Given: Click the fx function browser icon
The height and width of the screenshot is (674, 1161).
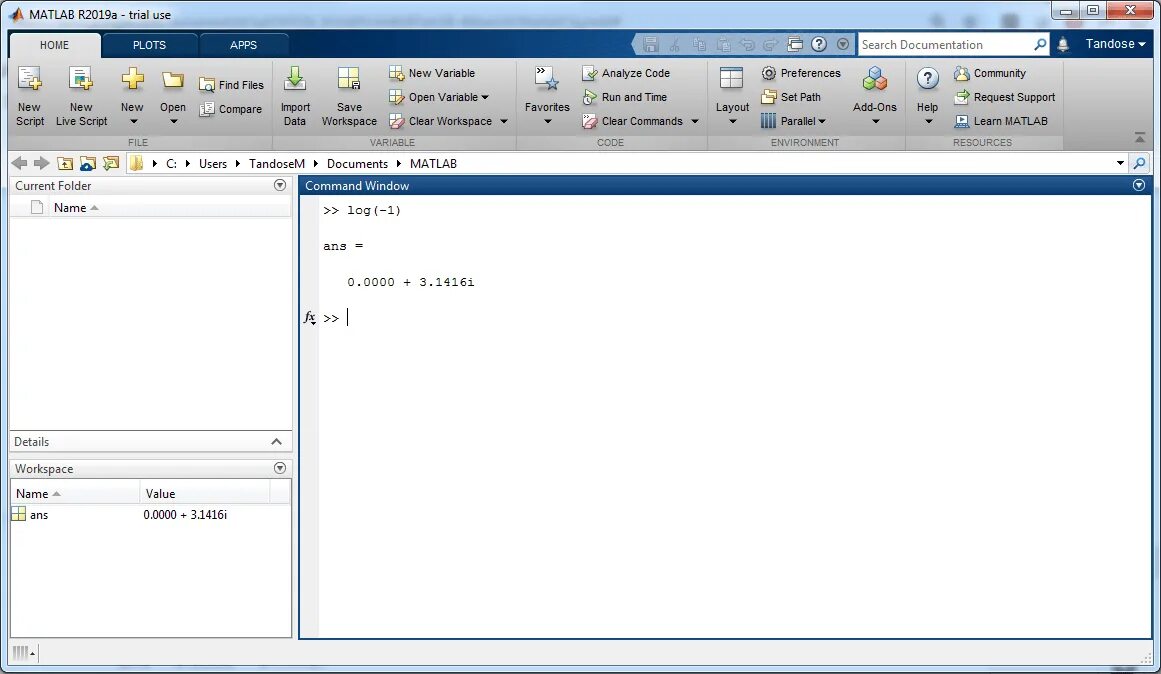Looking at the screenshot, I should (310, 318).
